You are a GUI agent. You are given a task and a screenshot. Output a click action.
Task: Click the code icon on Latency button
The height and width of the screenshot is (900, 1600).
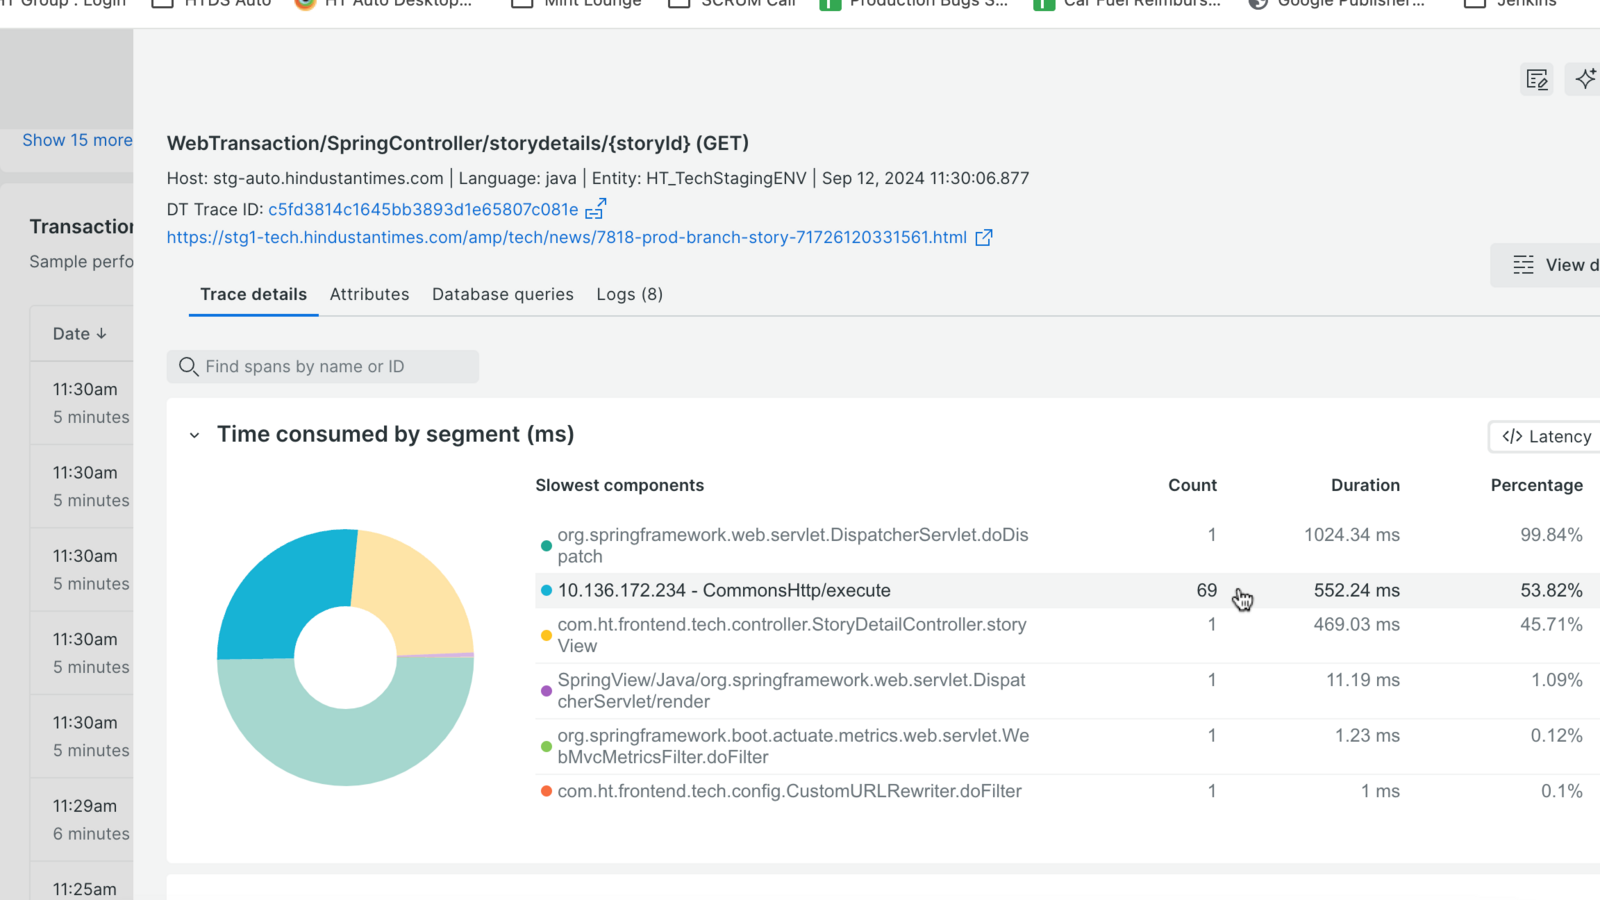1512,436
